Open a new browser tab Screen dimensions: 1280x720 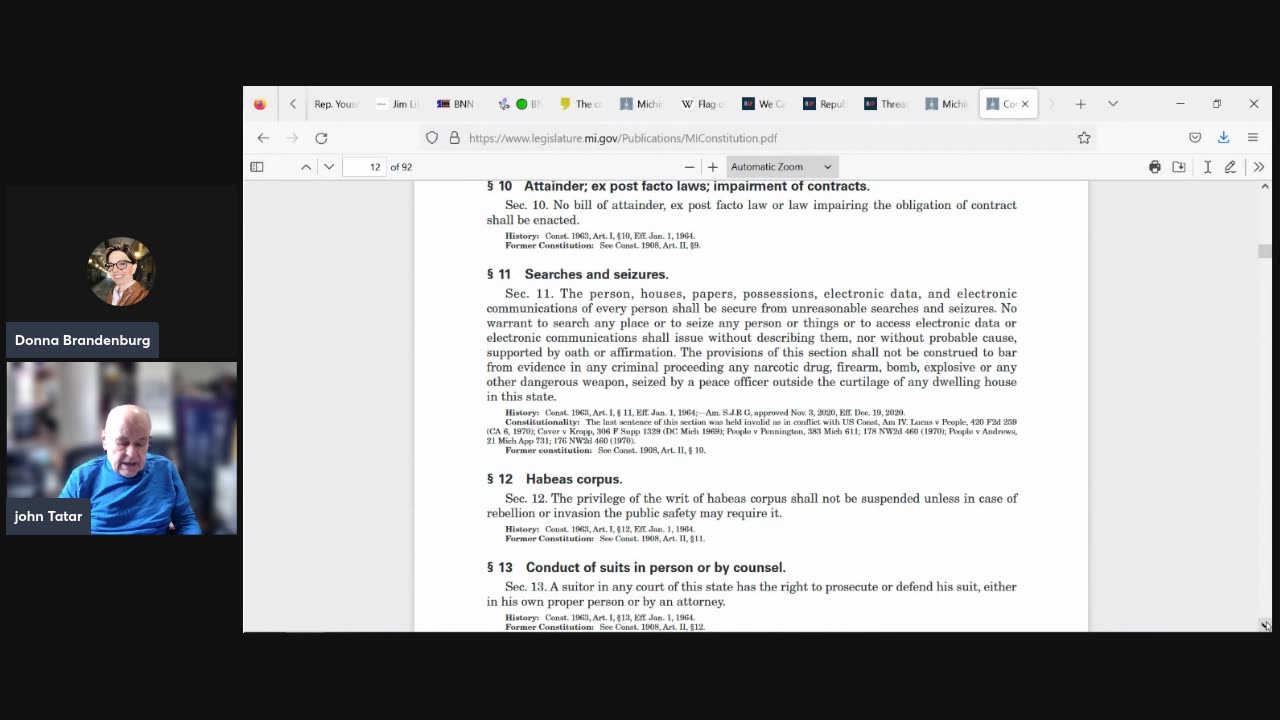pyautogui.click(x=1080, y=104)
